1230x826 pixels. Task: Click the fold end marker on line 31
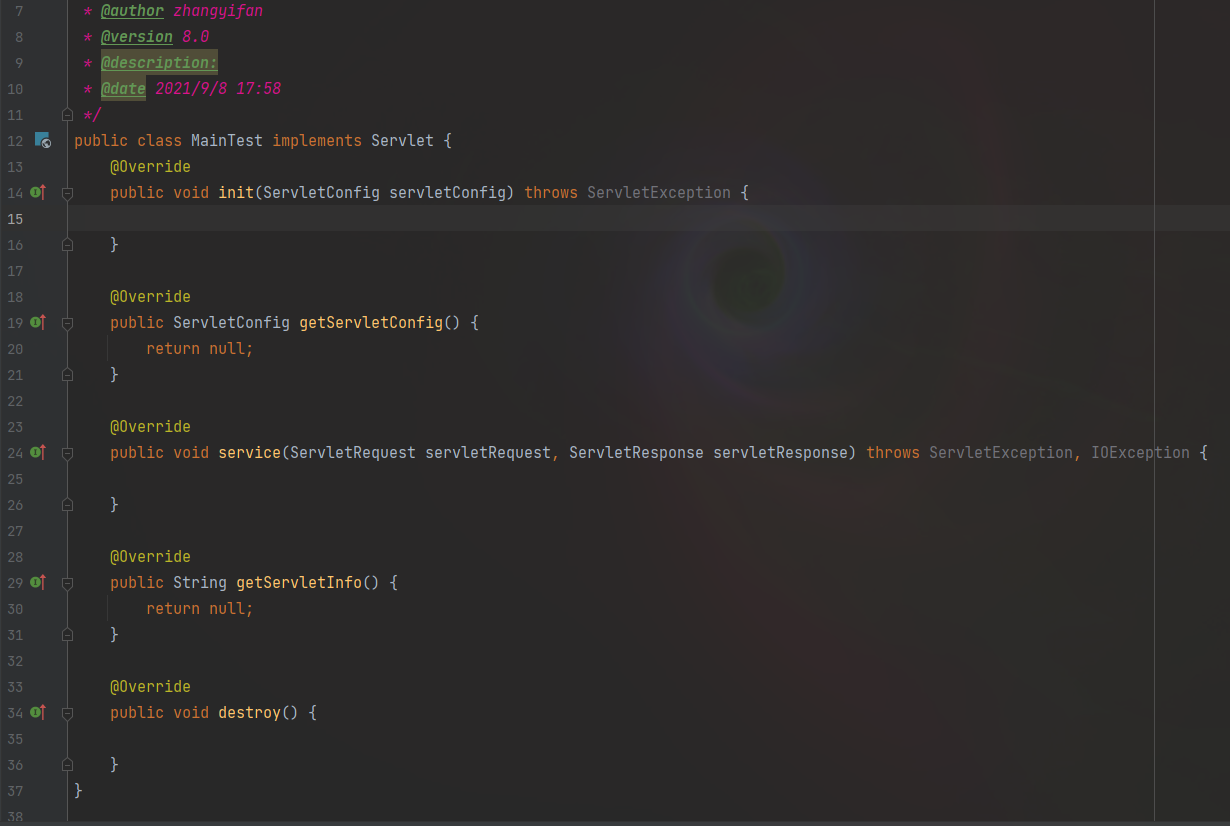[x=67, y=634]
